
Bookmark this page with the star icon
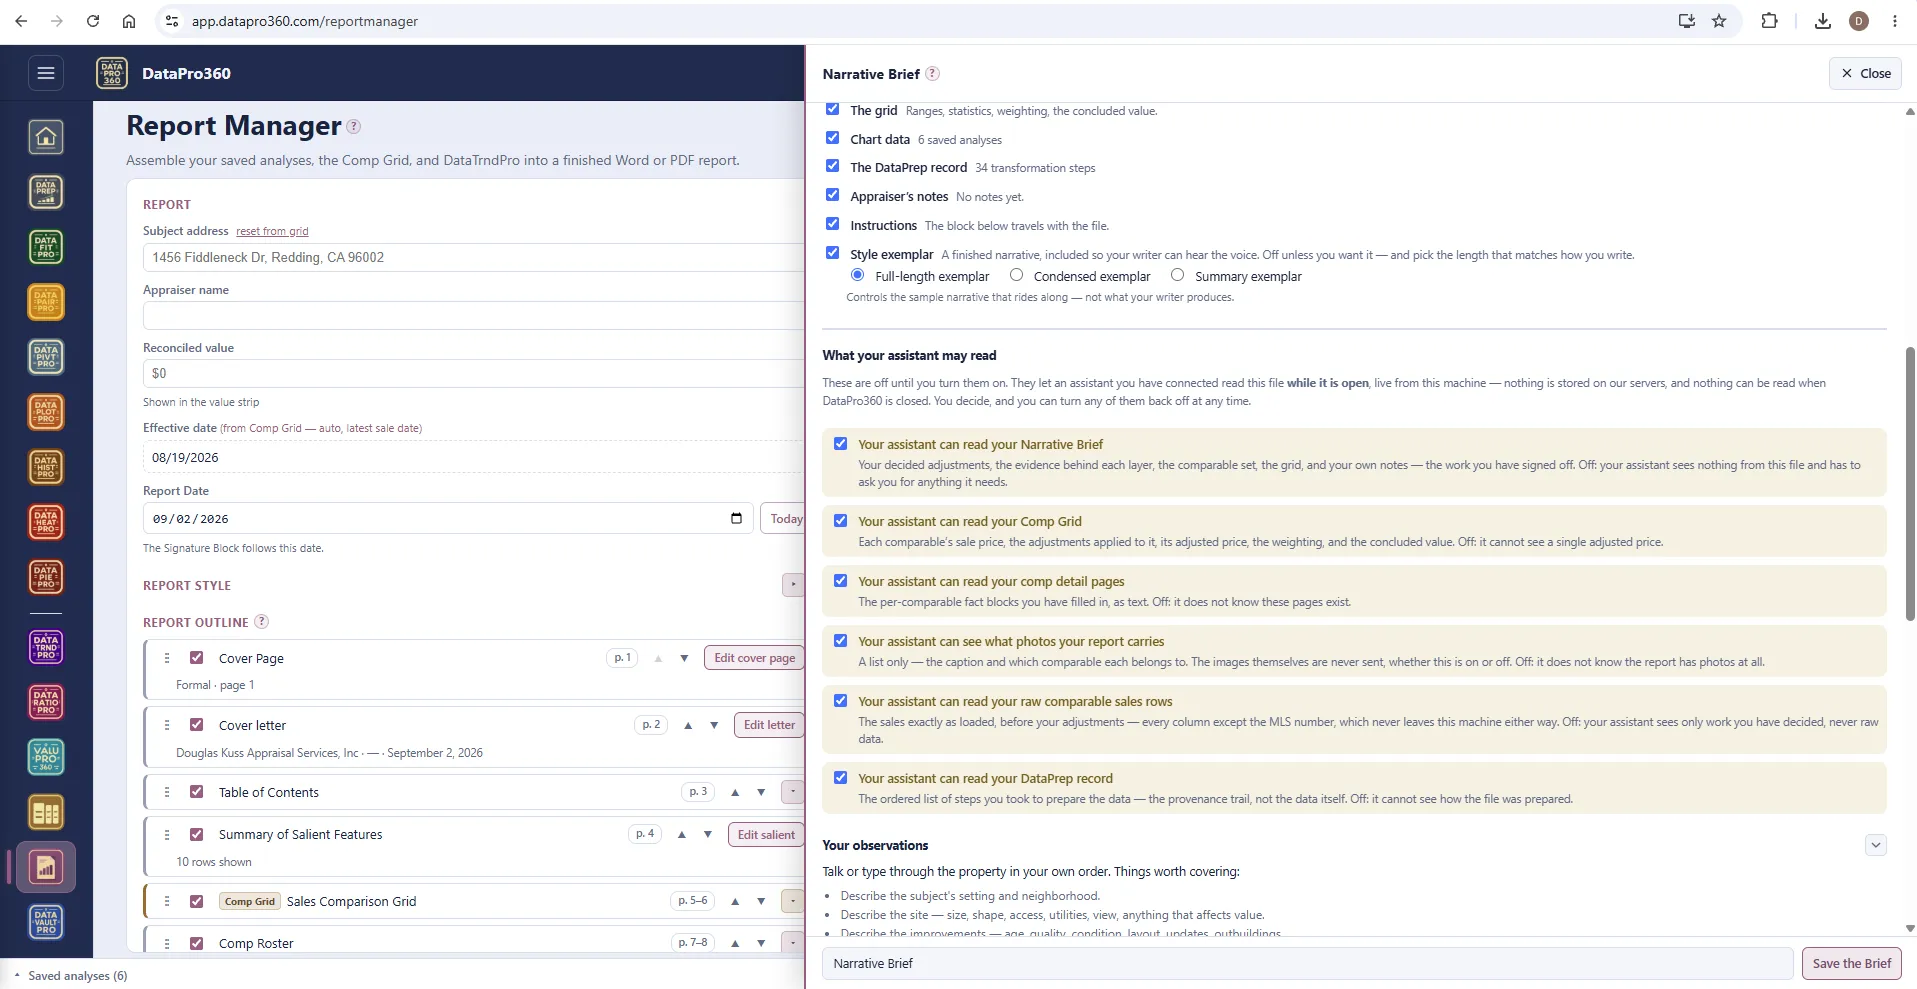1719,21
